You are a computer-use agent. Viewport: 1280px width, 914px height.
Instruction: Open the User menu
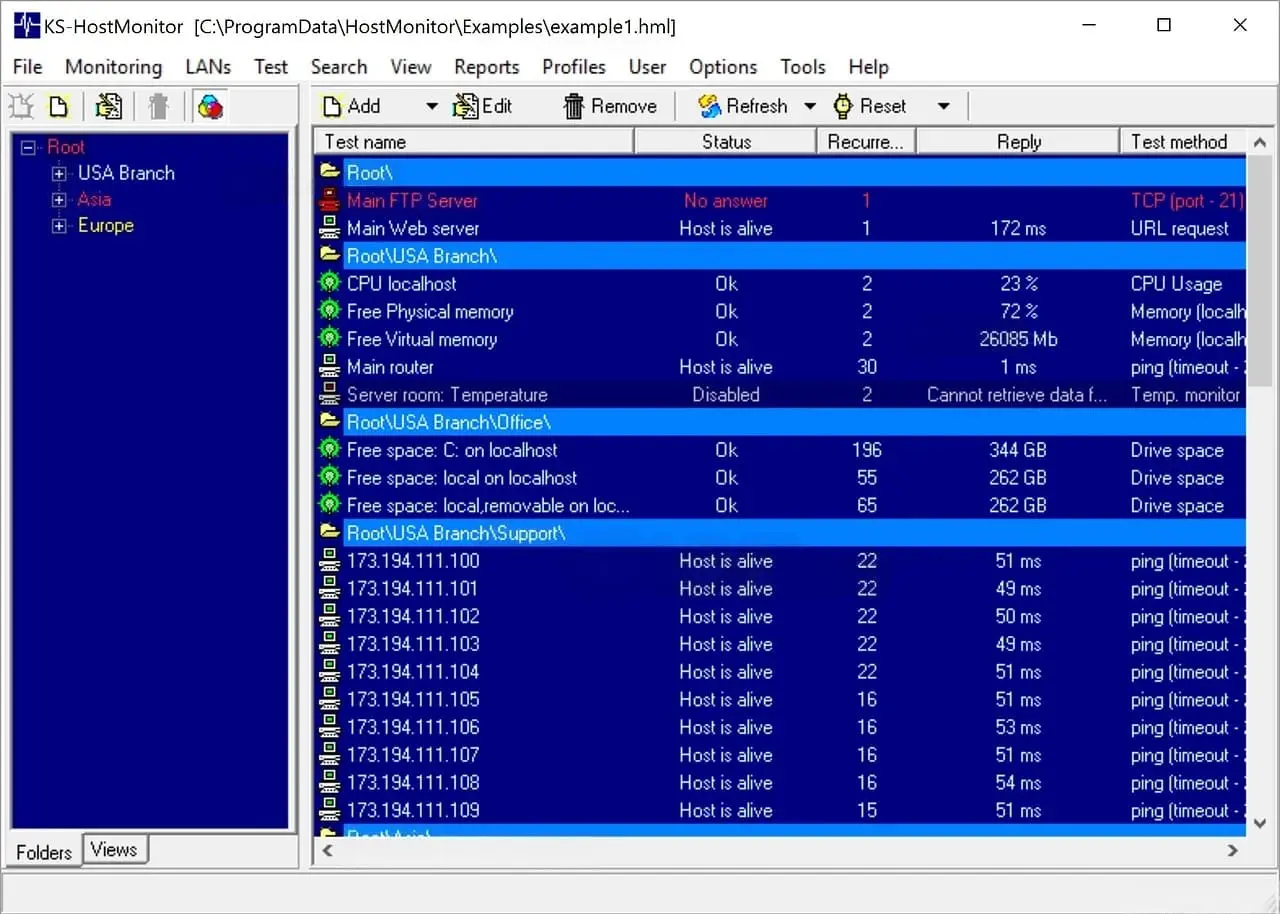point(648,67)
